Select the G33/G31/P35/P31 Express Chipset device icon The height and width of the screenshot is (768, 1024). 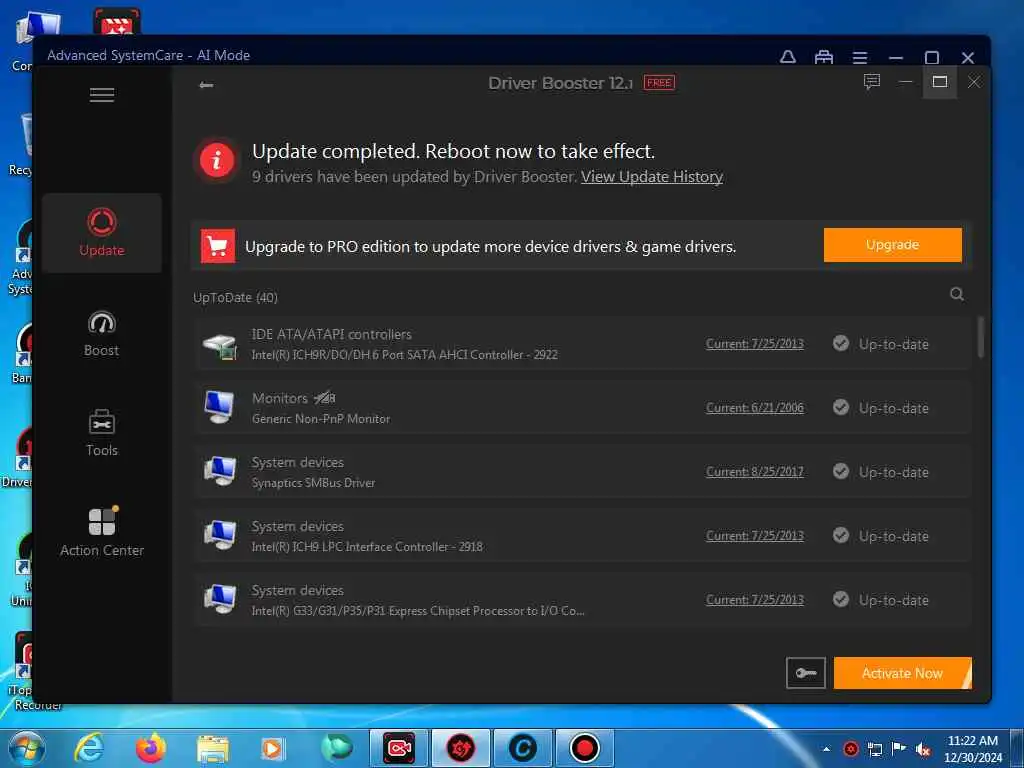(219, 599)
